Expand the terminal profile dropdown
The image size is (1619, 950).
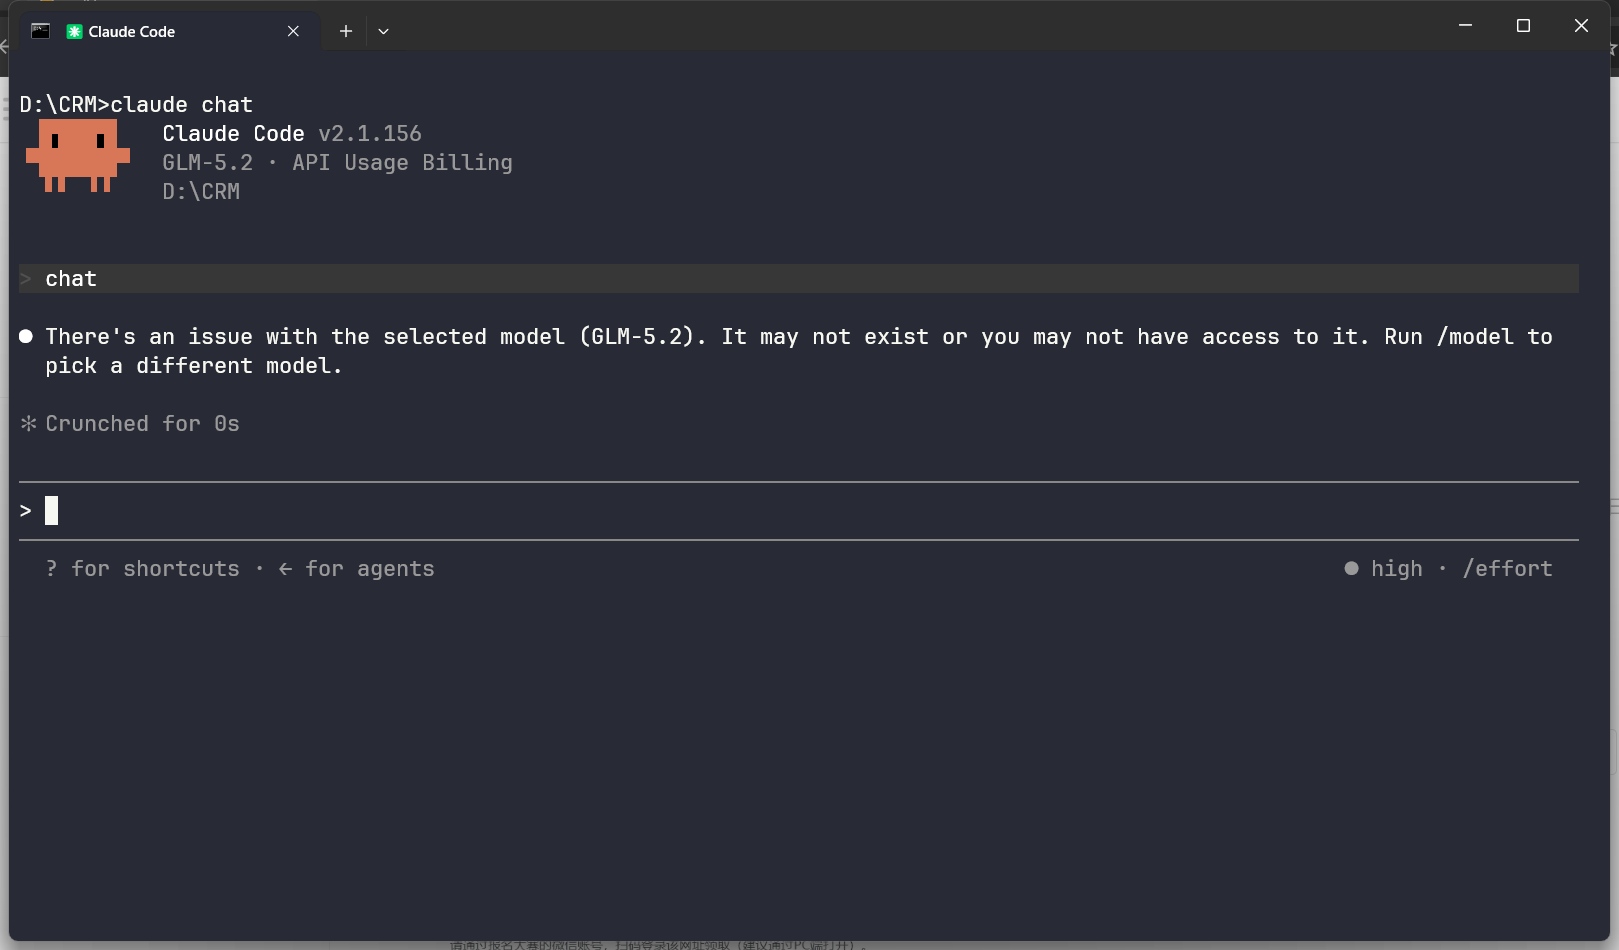point(383,31)
